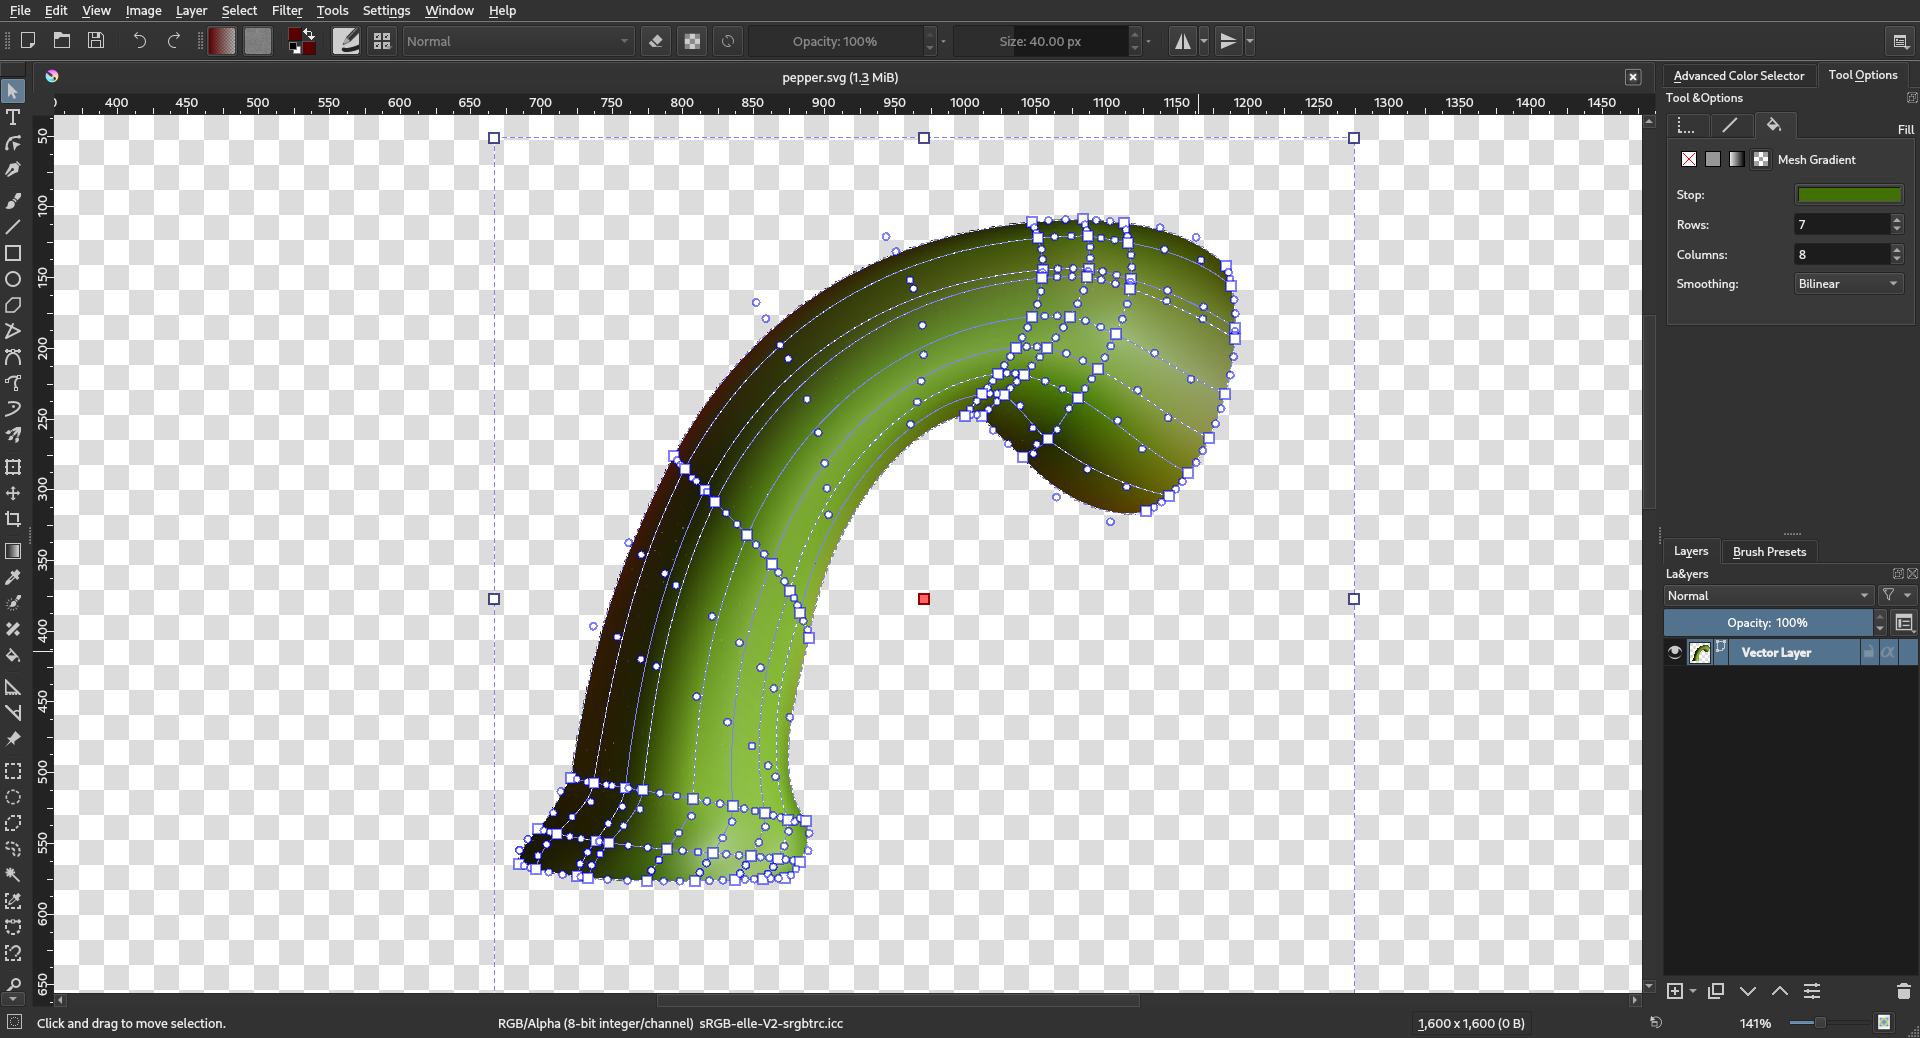
Task: Delete the layer with the trash icon
Action: coord(1903,991)
